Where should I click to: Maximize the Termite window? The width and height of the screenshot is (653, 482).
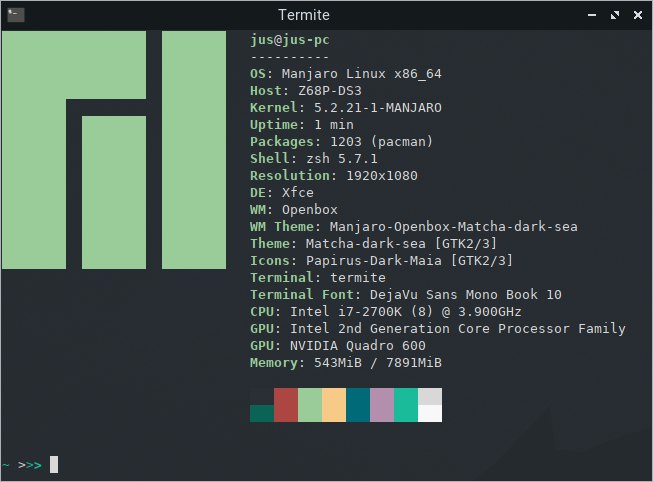[615, 15]
